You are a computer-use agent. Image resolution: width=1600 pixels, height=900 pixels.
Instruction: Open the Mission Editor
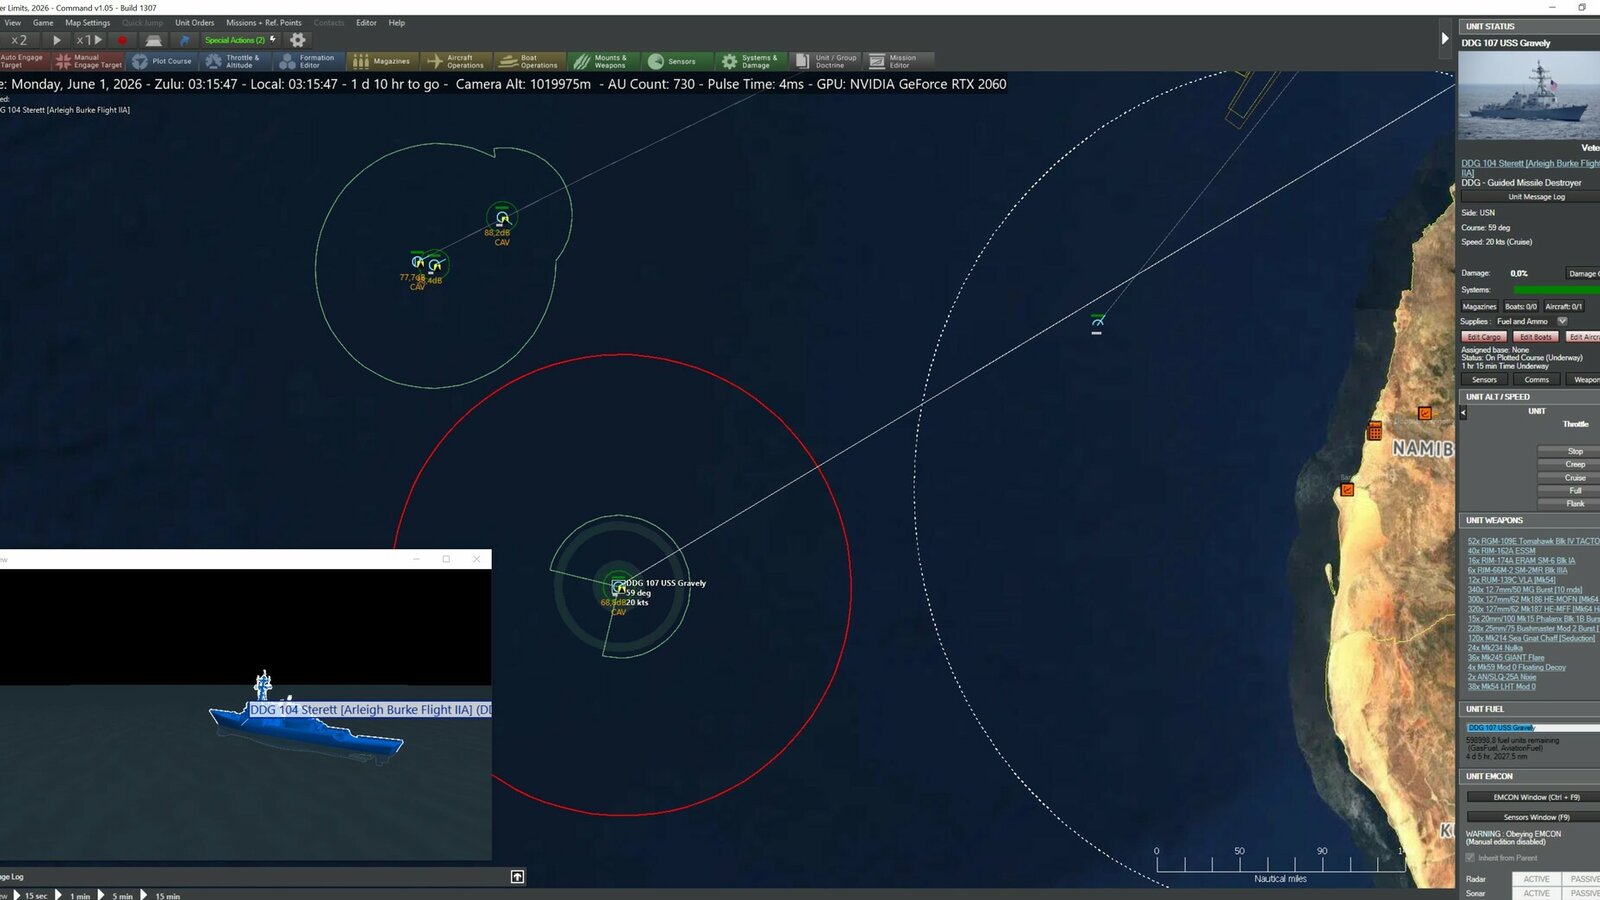tap(899, 61)
